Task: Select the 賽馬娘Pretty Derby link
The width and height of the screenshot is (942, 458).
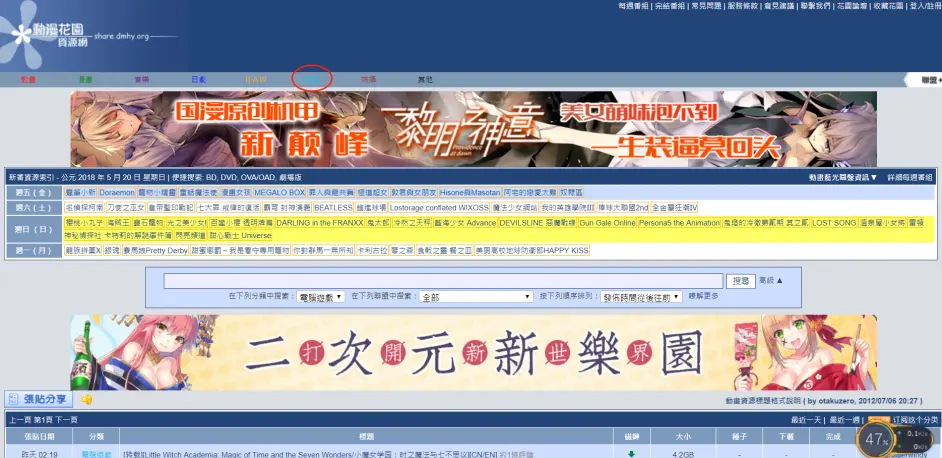Action: click(x=156, y=250)
